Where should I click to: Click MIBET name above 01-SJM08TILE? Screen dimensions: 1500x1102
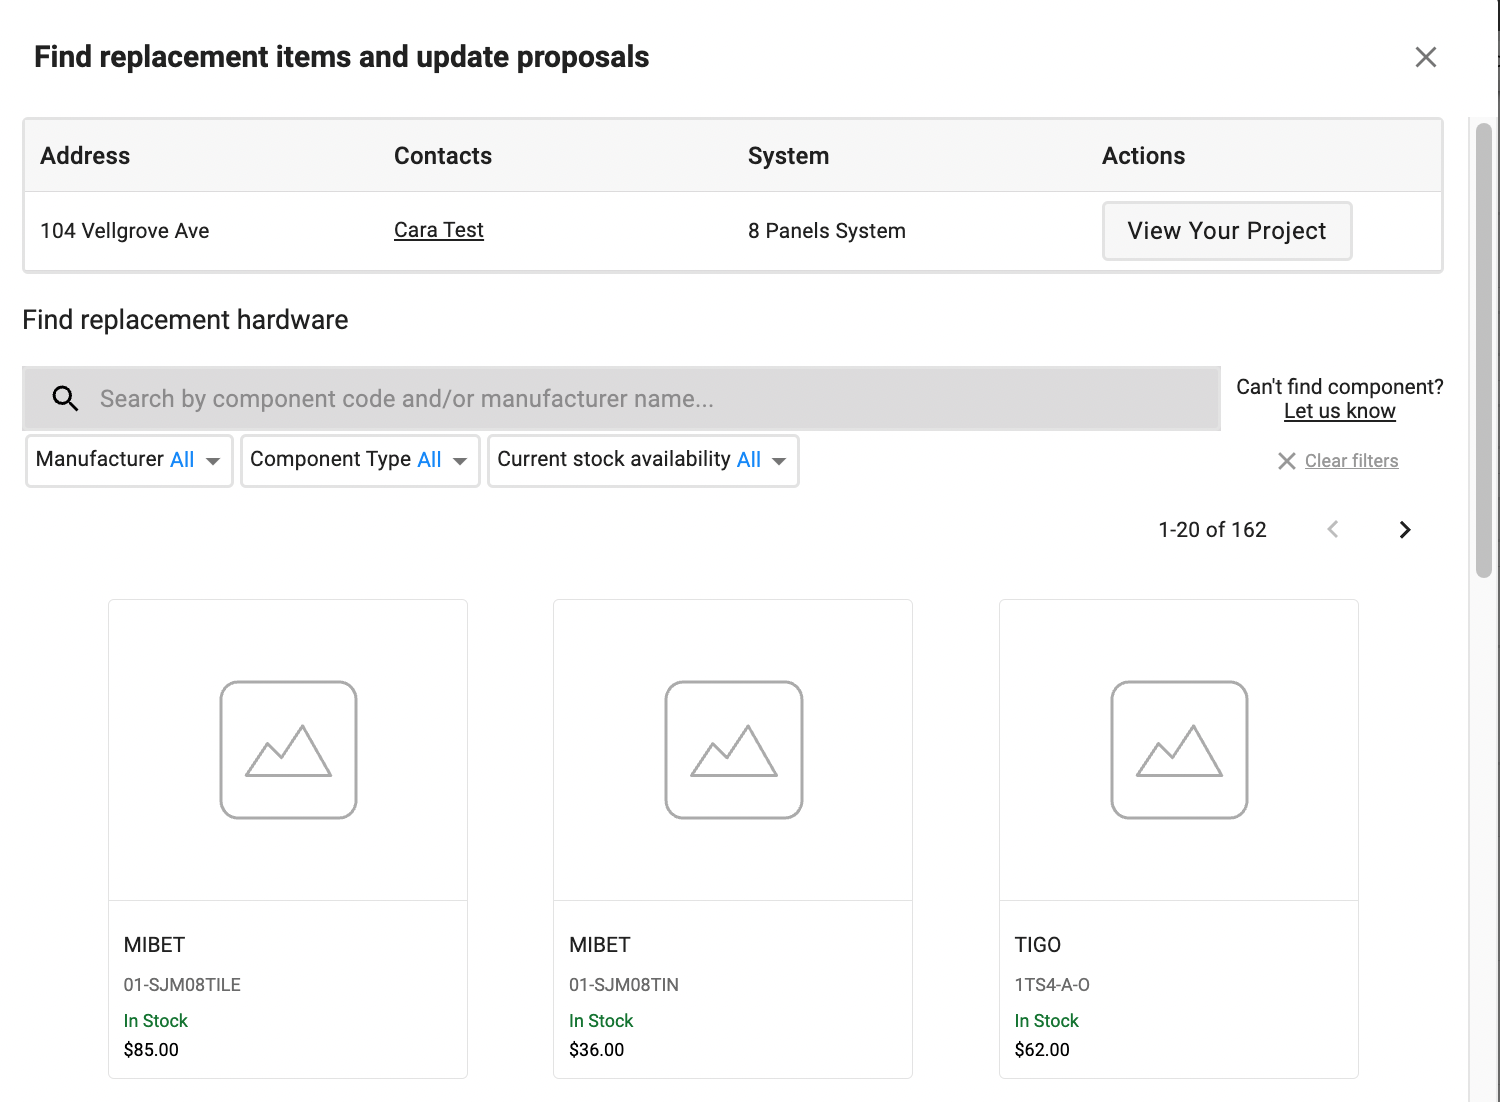(155, 945)
